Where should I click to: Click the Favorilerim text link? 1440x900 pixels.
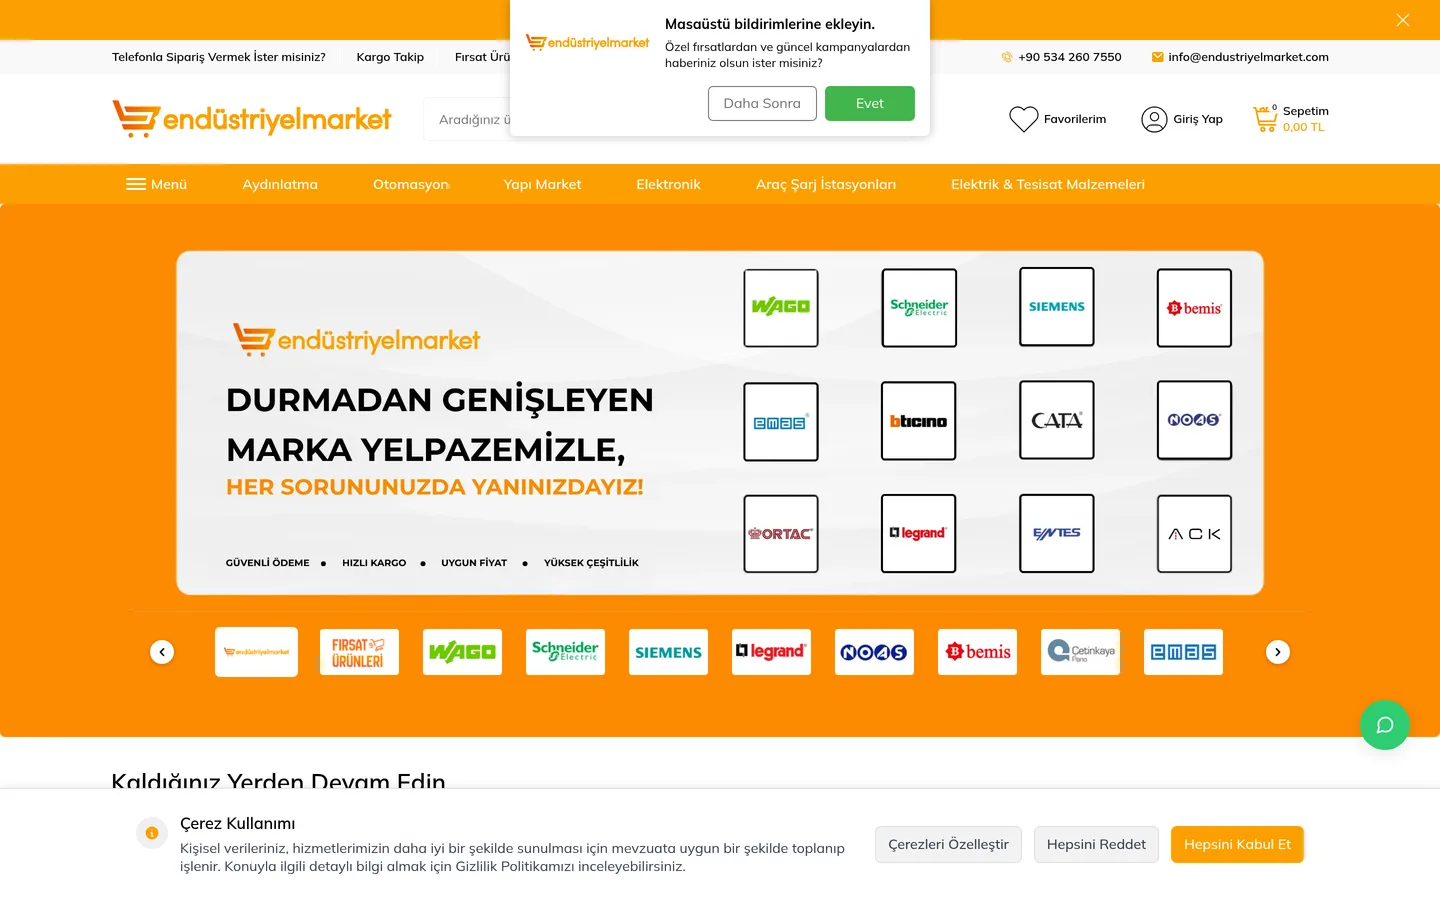coord(1075,119)
